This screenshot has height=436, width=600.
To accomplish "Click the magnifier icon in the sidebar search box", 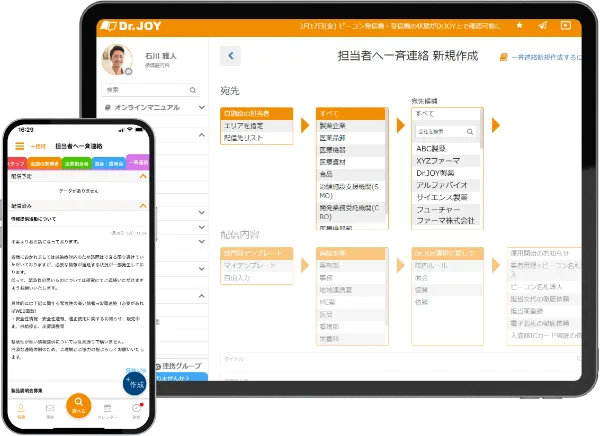I will (x=193, y=90).
